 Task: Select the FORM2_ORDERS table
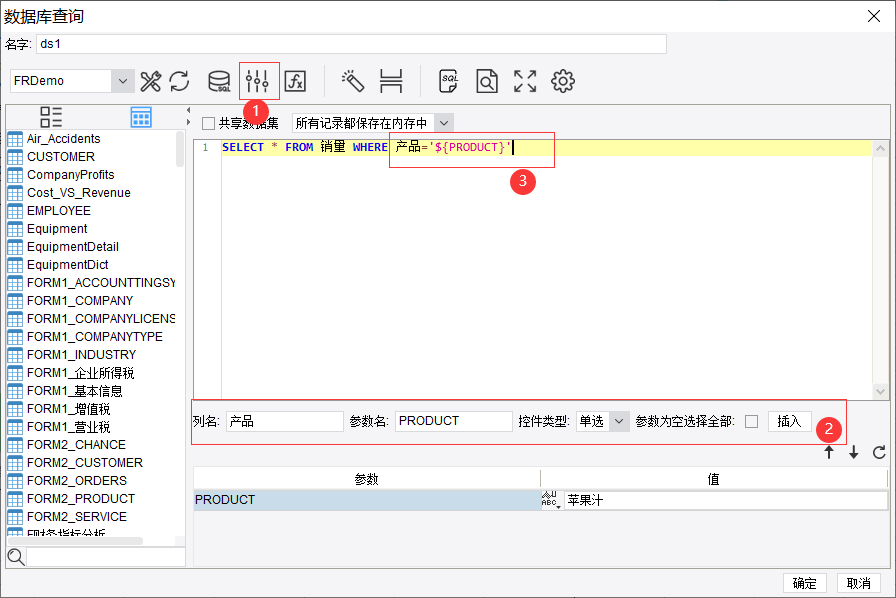pos(77,481)
